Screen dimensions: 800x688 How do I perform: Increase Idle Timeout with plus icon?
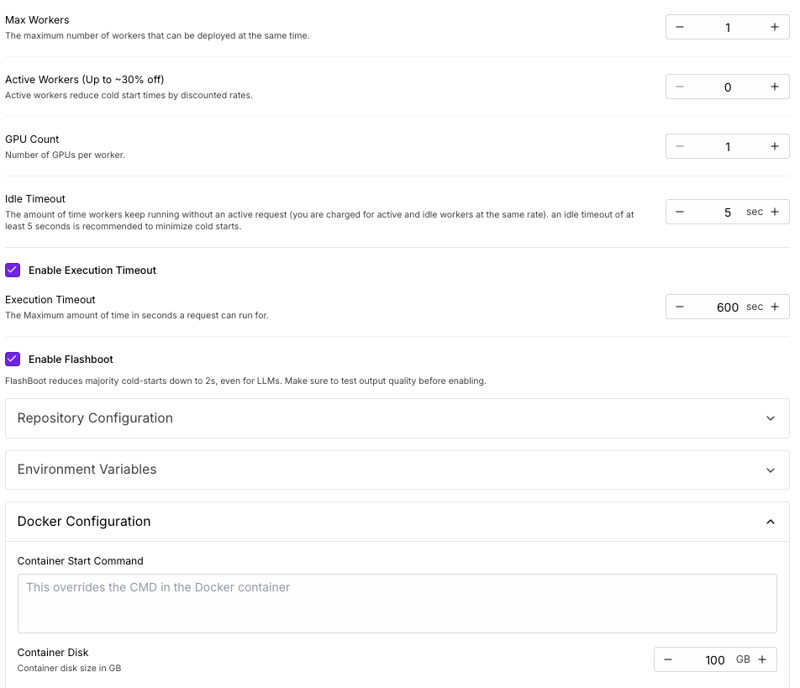click(x=774, y=212)
